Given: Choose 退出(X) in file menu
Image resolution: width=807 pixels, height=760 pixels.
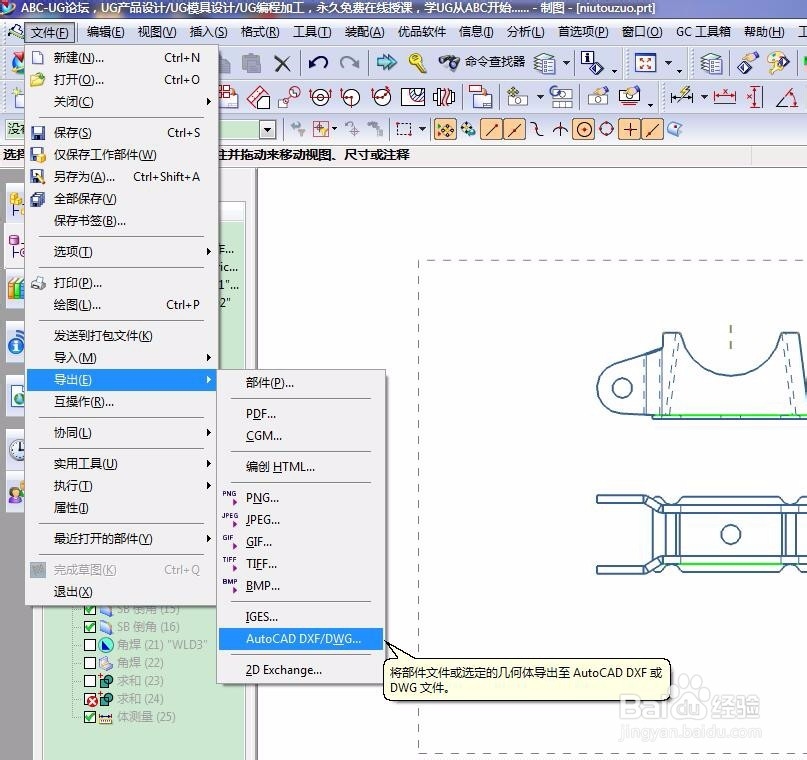Looking at the screenshot, I should (121, 592).
